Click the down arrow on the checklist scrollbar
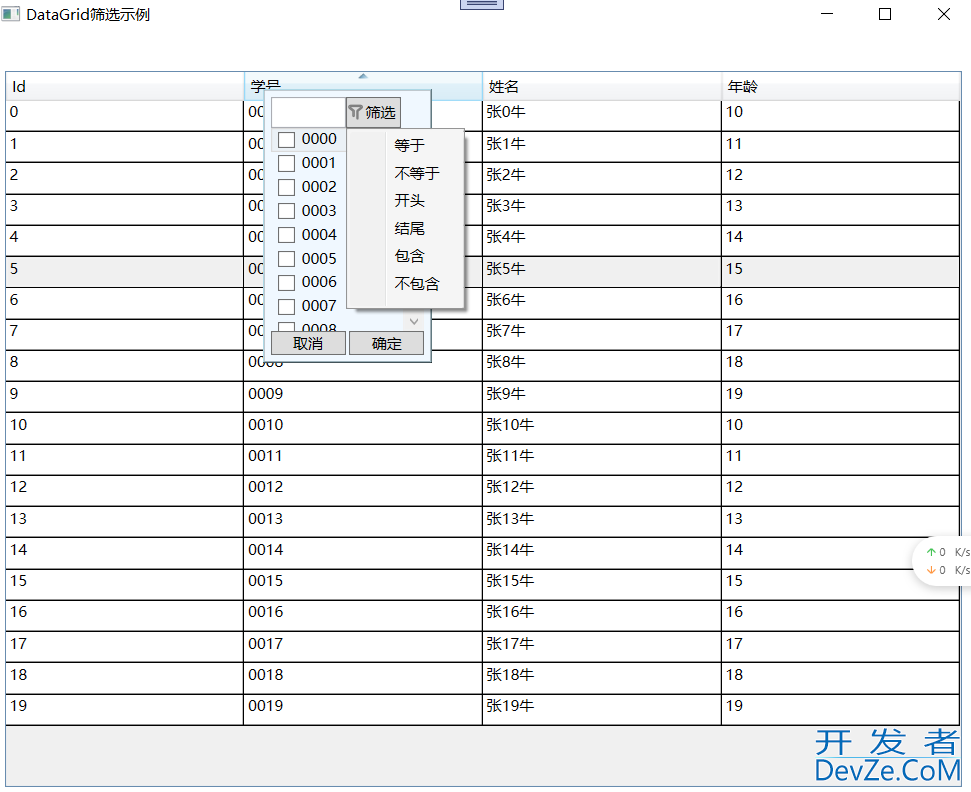This screenshot has width=971, height=792. click(414, 322)
